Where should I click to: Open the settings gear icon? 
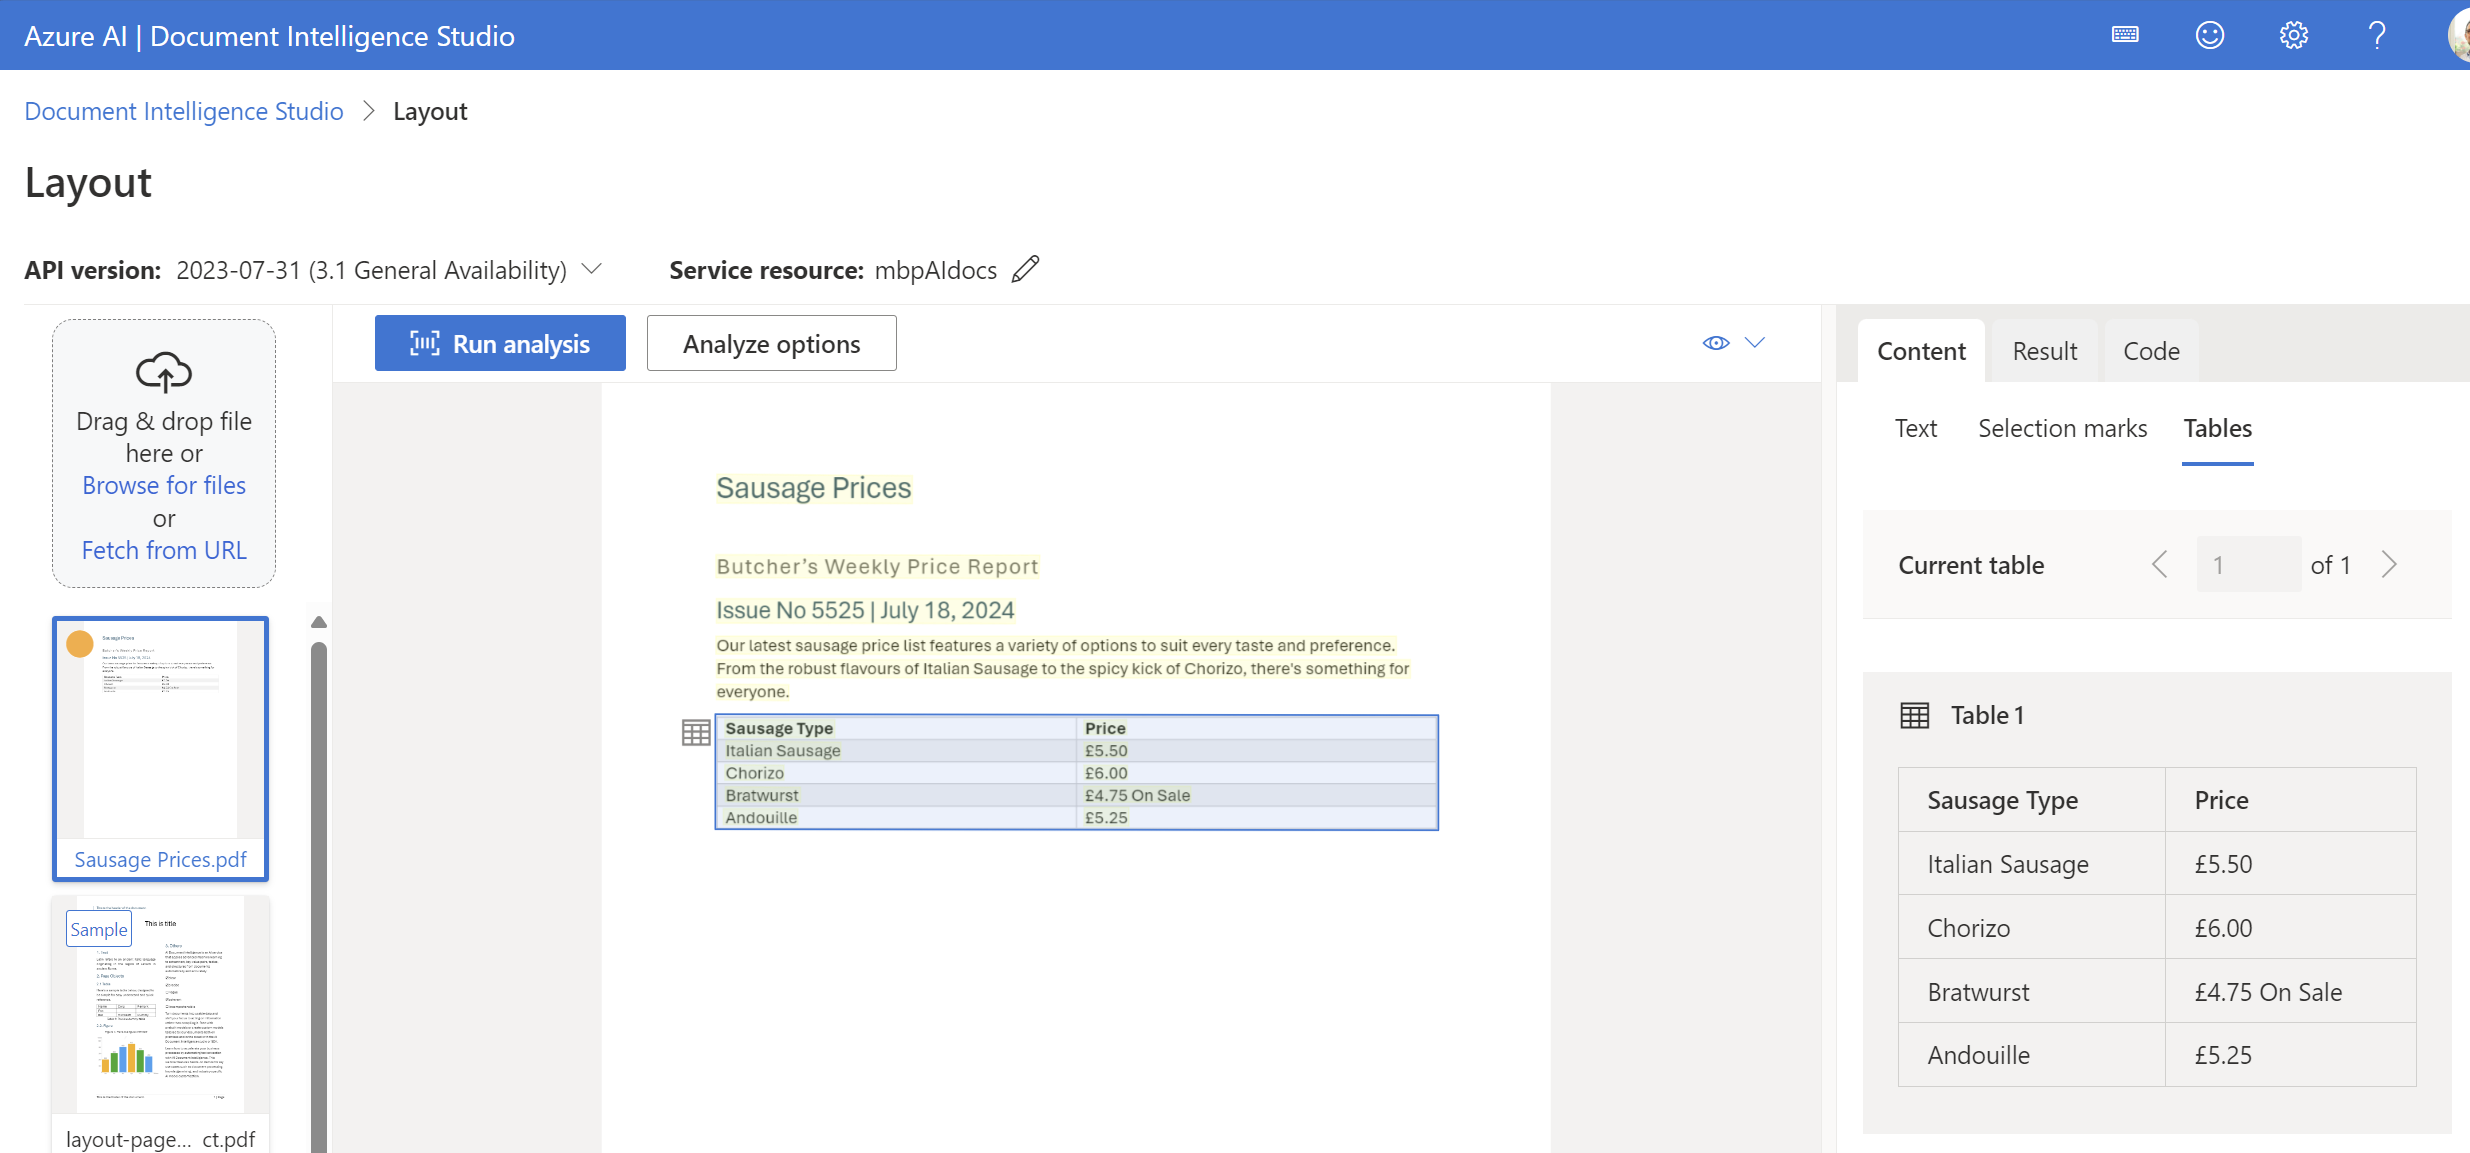pyautogui.click(x=2293, y=35)
